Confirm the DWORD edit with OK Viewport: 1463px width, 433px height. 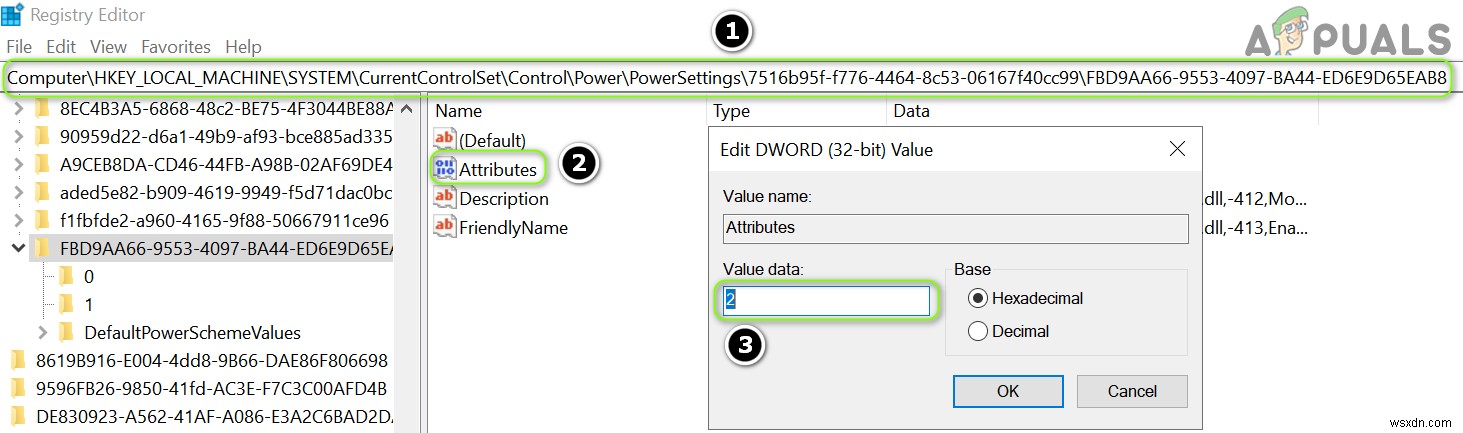coord(1008,391)
